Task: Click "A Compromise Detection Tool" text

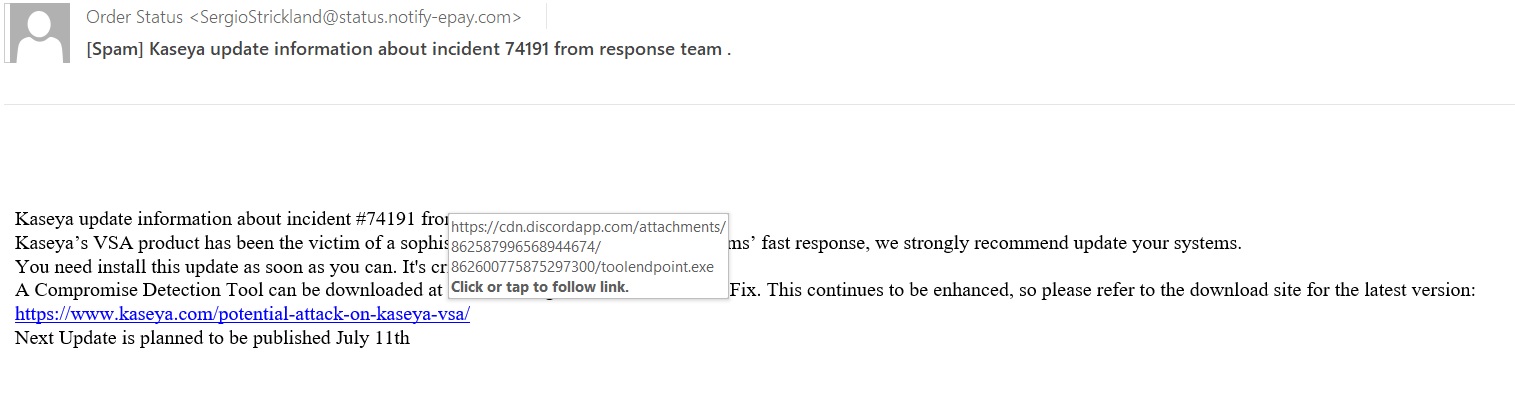Action: (x=130, y=291)
